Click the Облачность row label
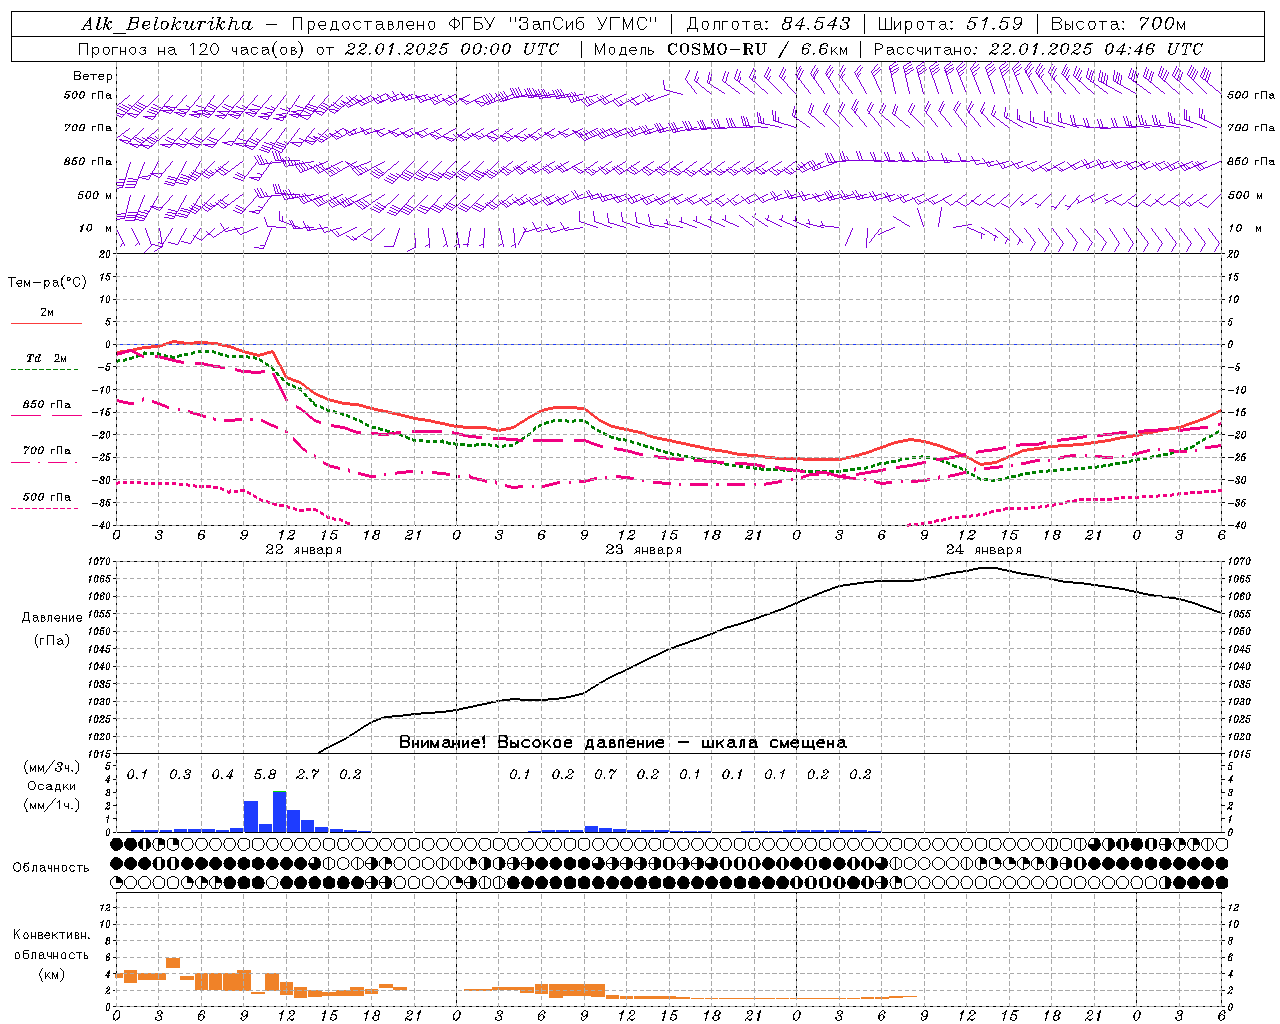The height and width of the screenshot is (1024, 1280). point(50,867)
